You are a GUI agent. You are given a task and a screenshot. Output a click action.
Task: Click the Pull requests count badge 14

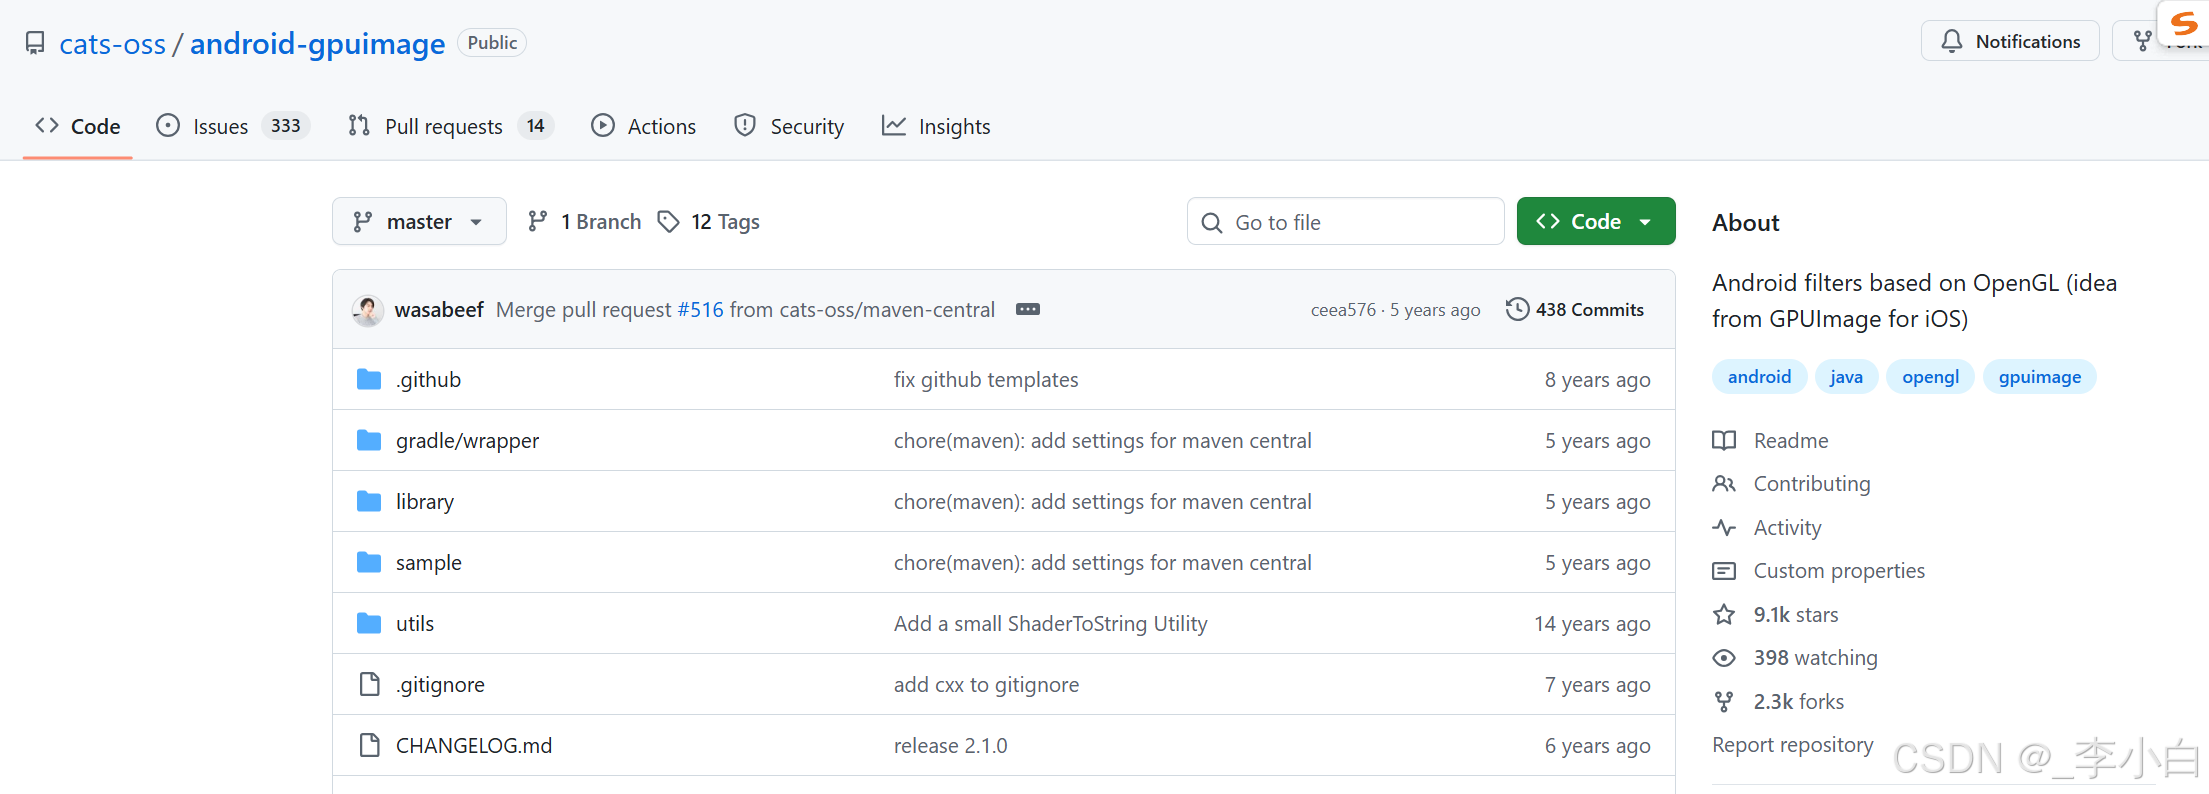[536, 126]
